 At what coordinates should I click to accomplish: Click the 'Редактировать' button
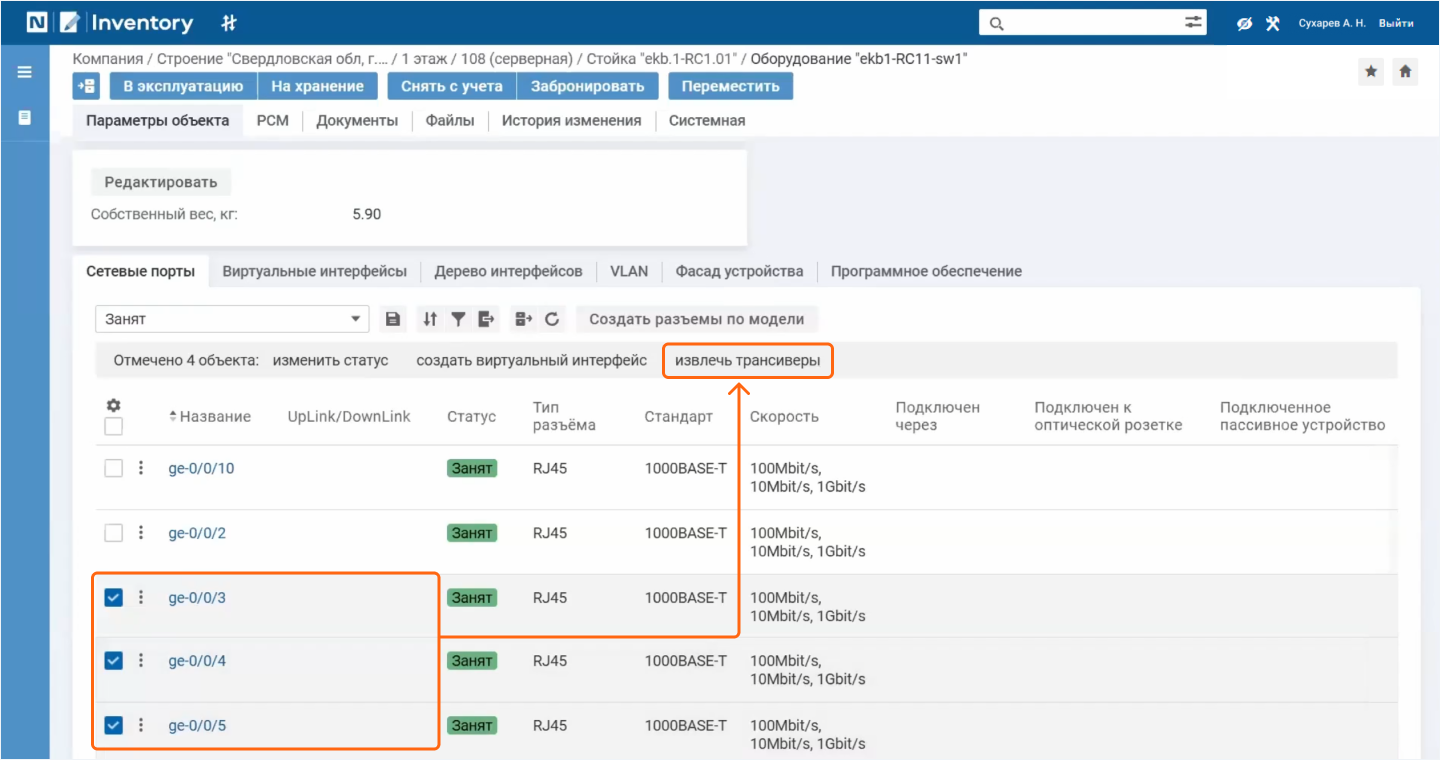point(161,182)
